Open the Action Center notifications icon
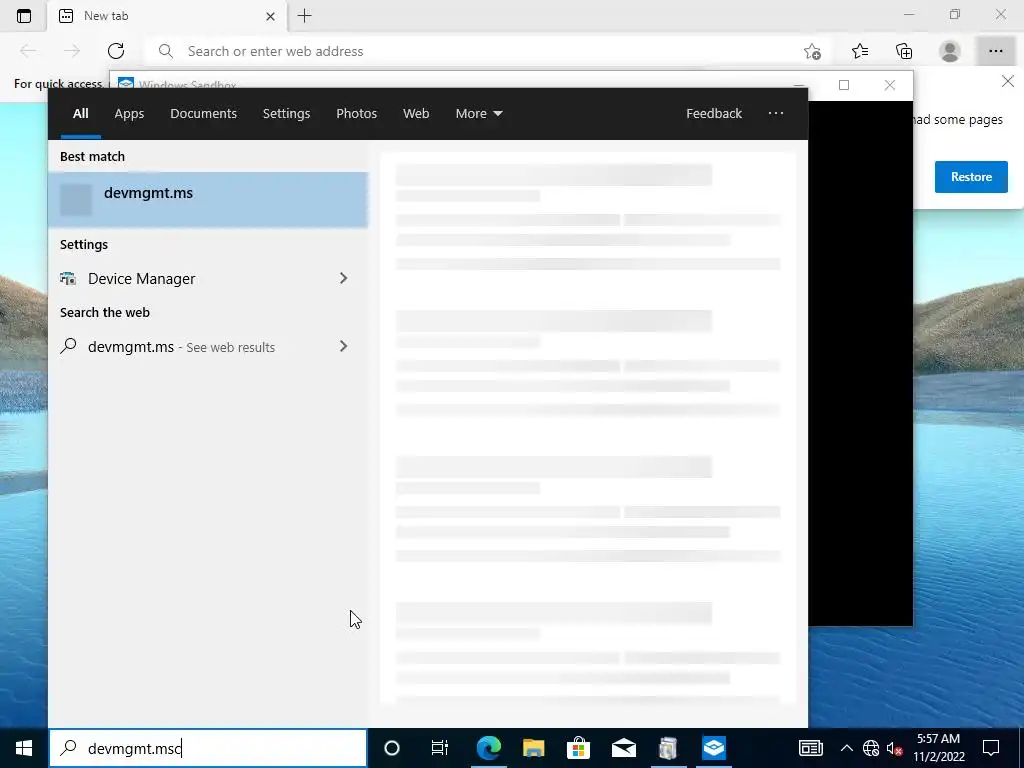1024x768 pixels. pos(991,748)
